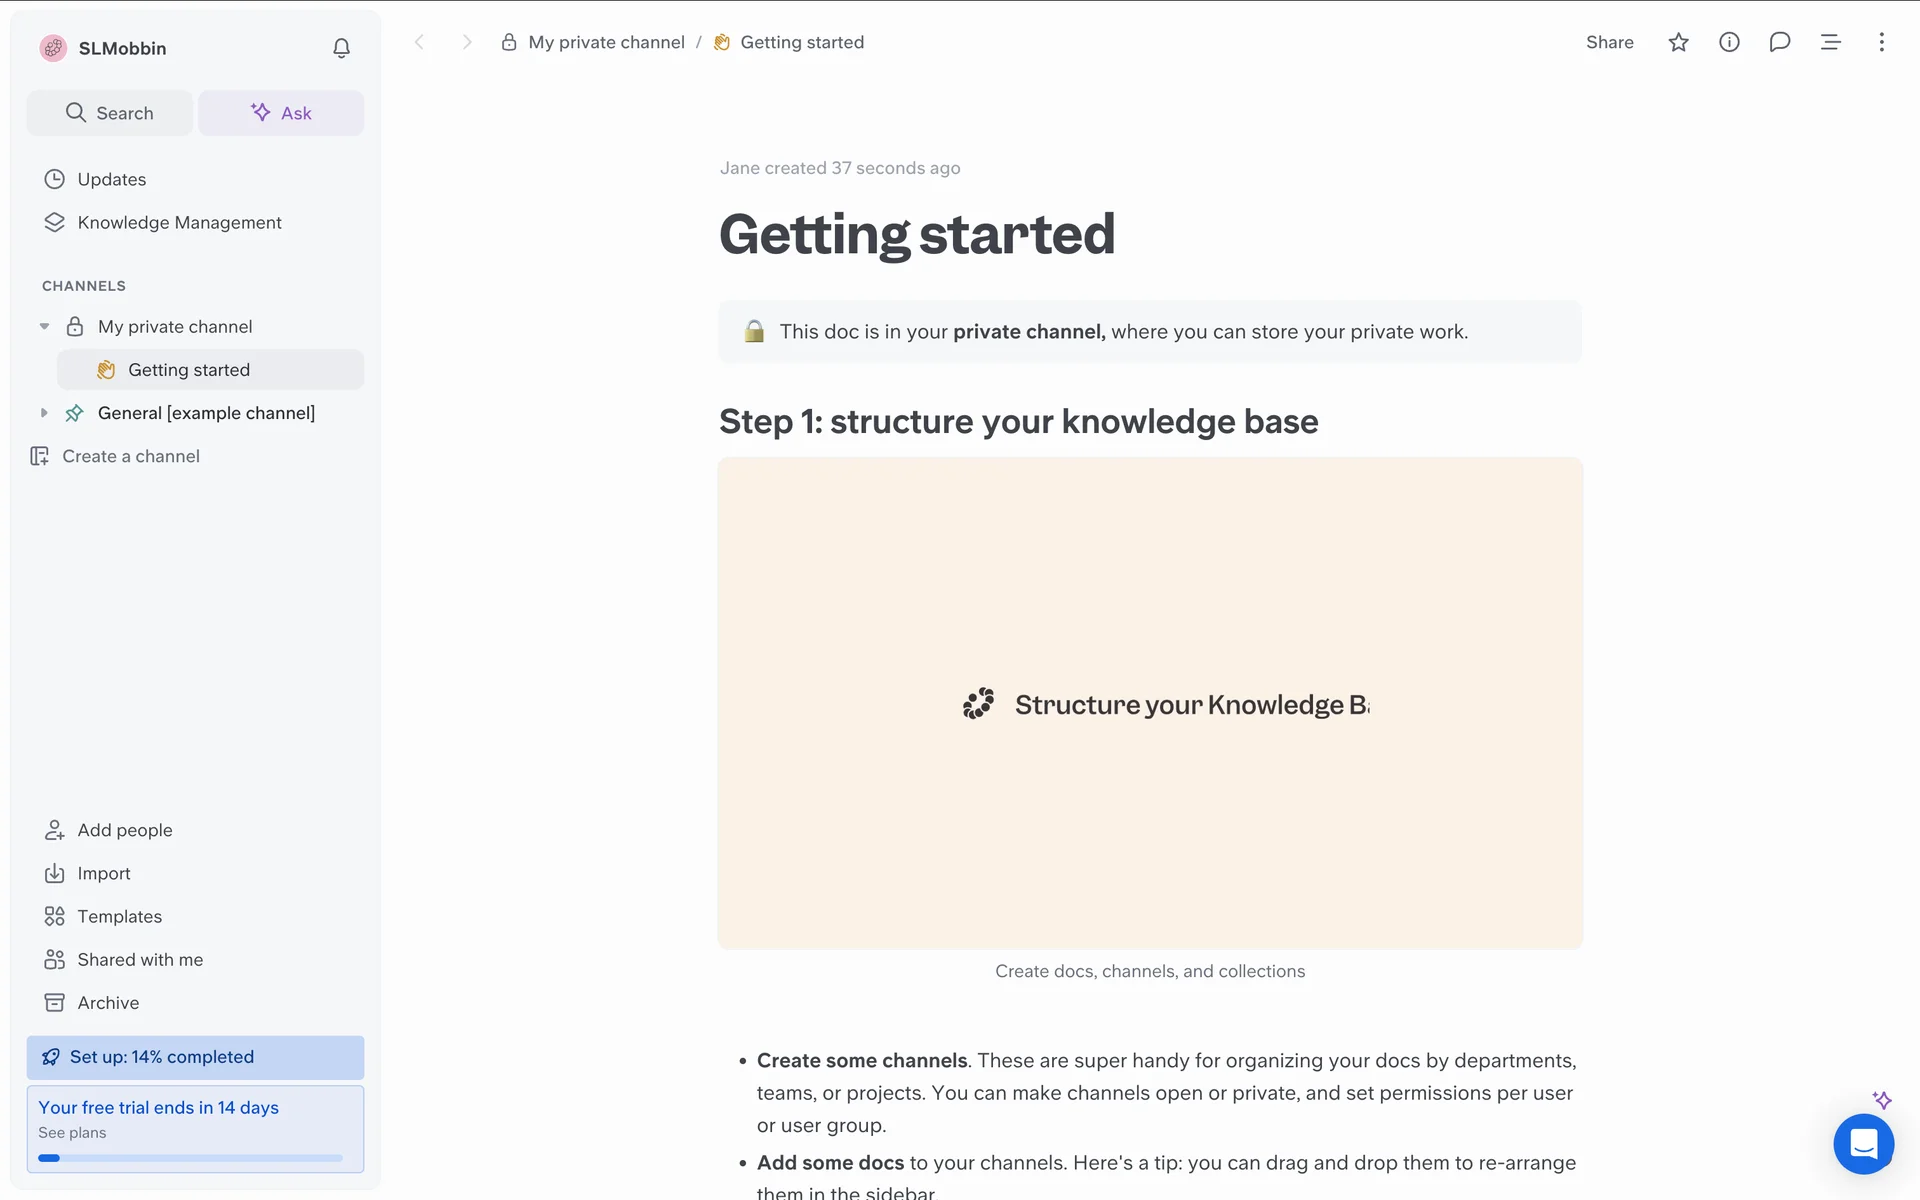Play the Structure your Knowledge Base video
This screenshot has width=1920, height=1200.
(1150, 703)
